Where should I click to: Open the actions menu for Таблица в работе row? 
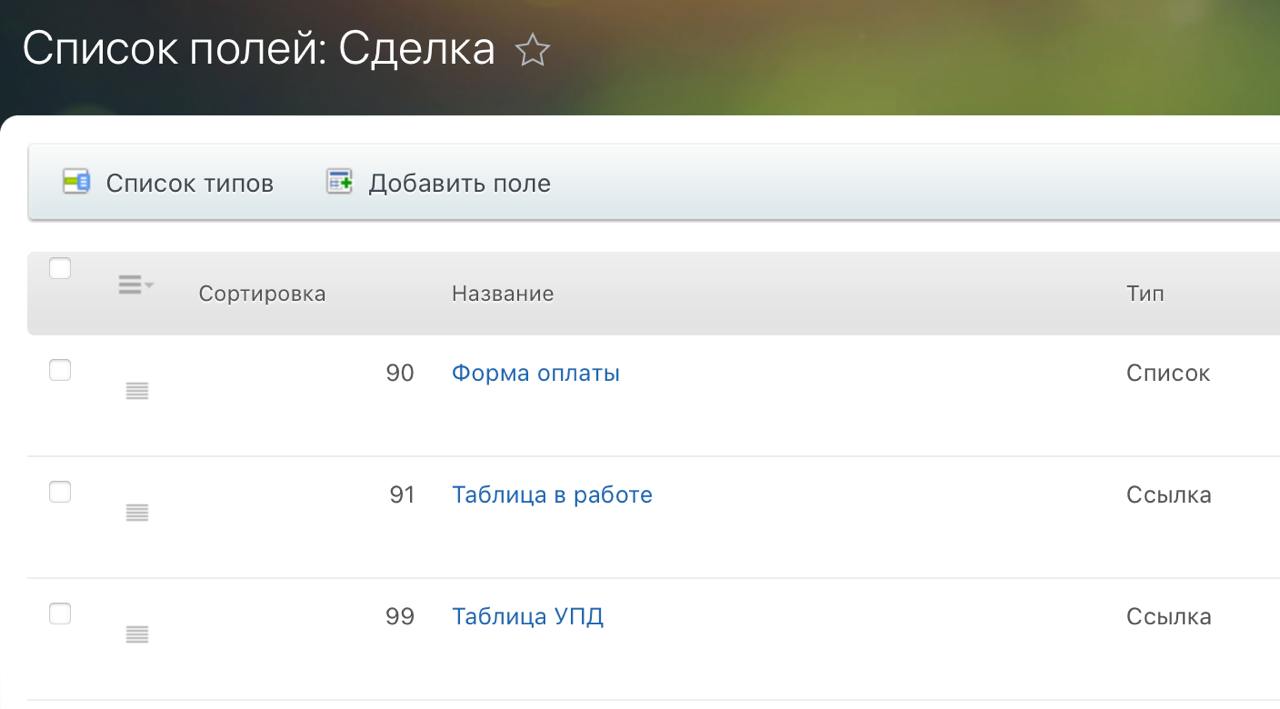137,513
